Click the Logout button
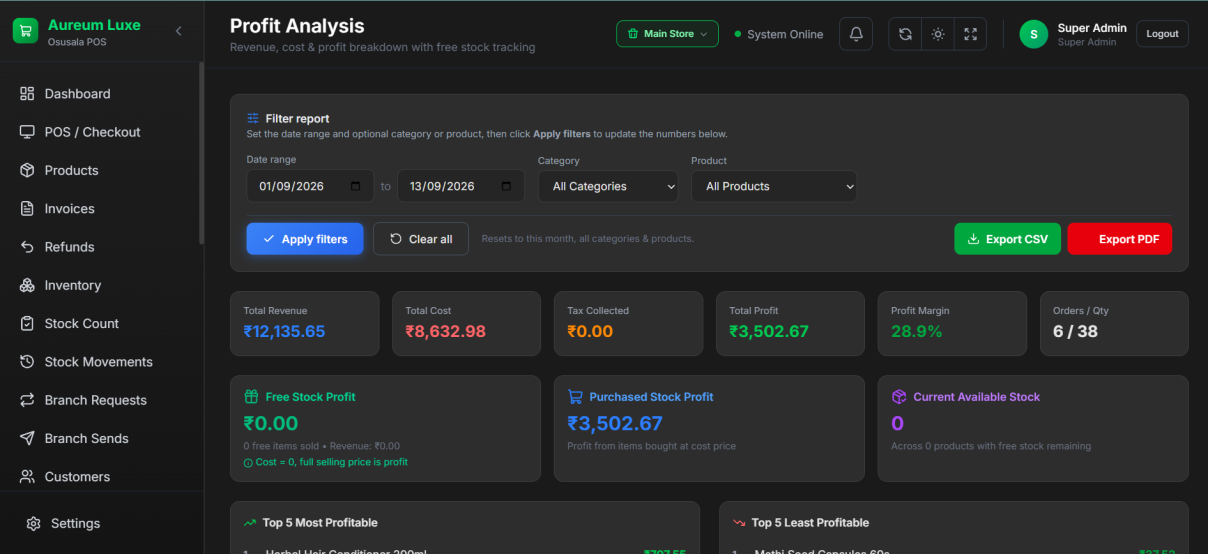The image size is (1208, 554). 1162,34
